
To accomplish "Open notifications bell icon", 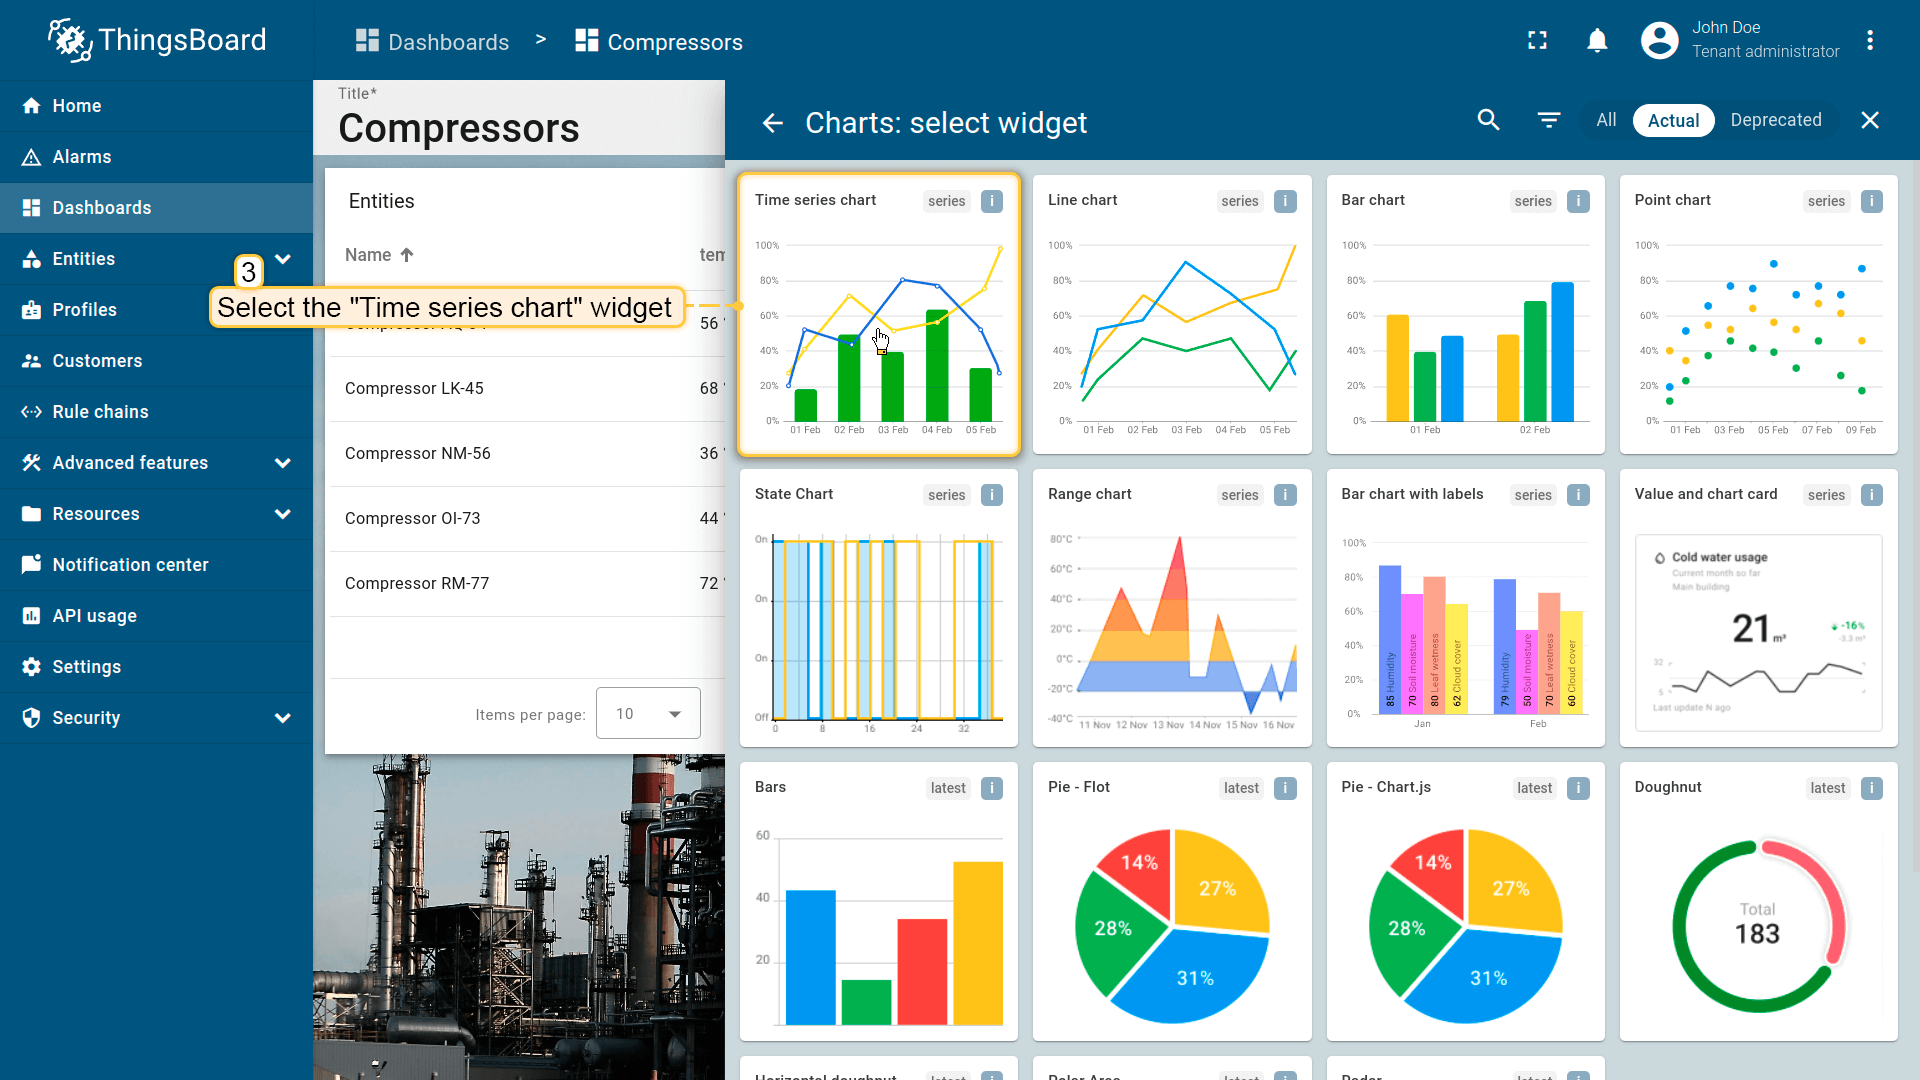I will [1597, 40].
